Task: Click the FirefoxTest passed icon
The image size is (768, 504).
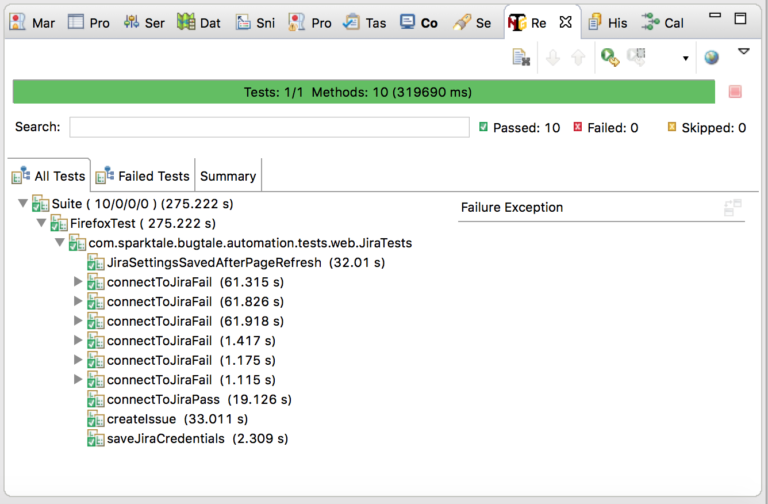Action: pos(59,223)
